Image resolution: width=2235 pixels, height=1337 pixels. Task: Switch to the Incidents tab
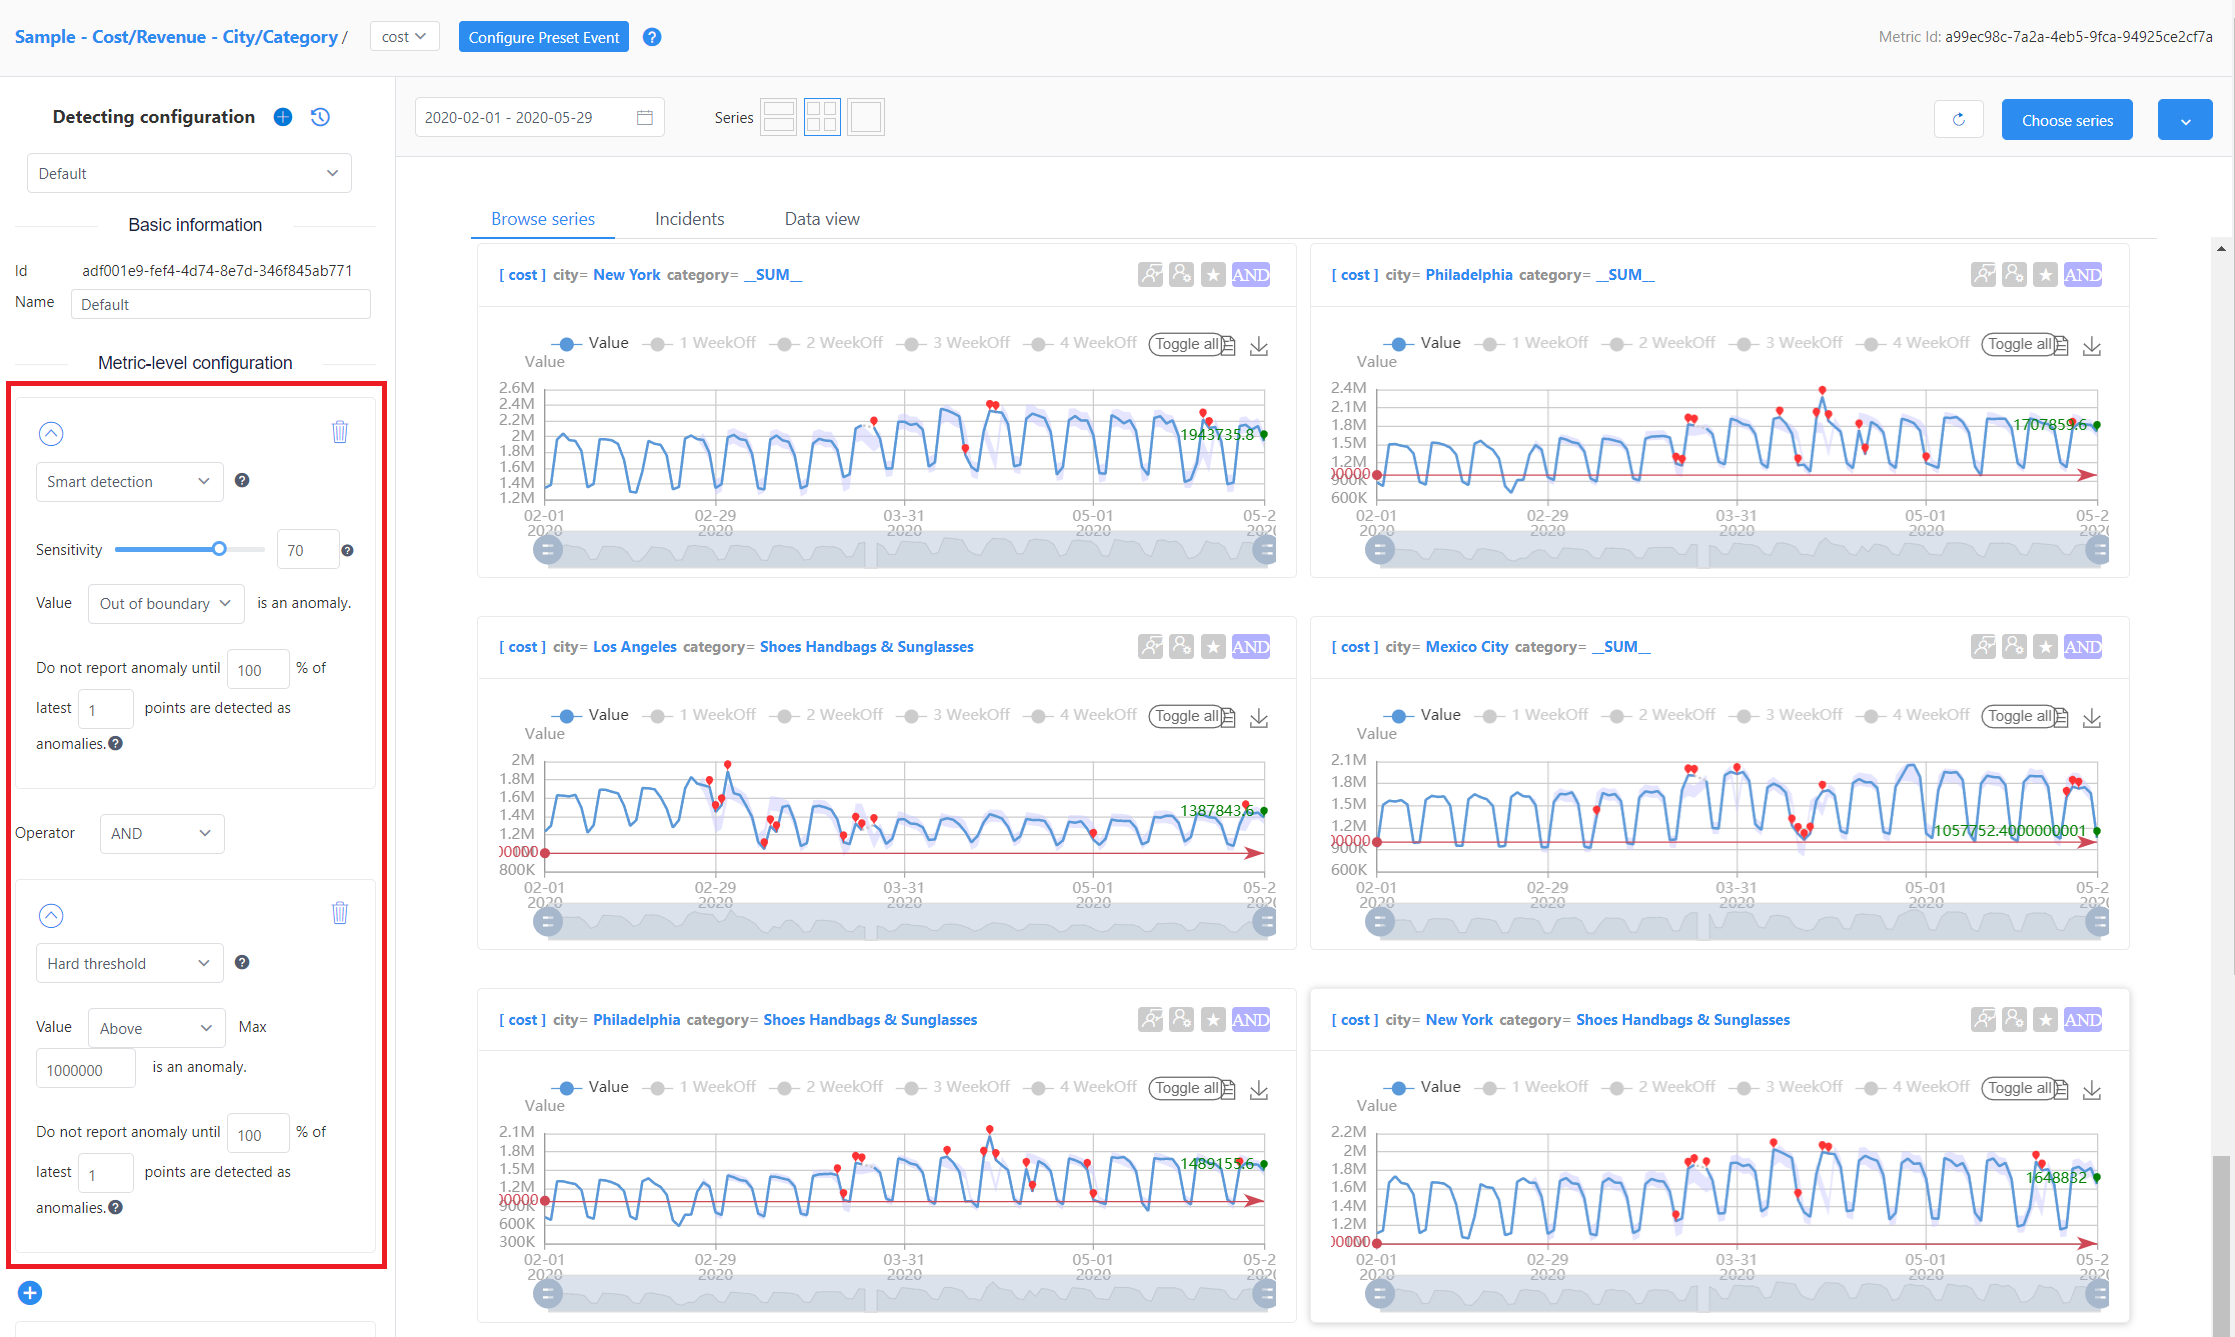(x=689, y=219)
